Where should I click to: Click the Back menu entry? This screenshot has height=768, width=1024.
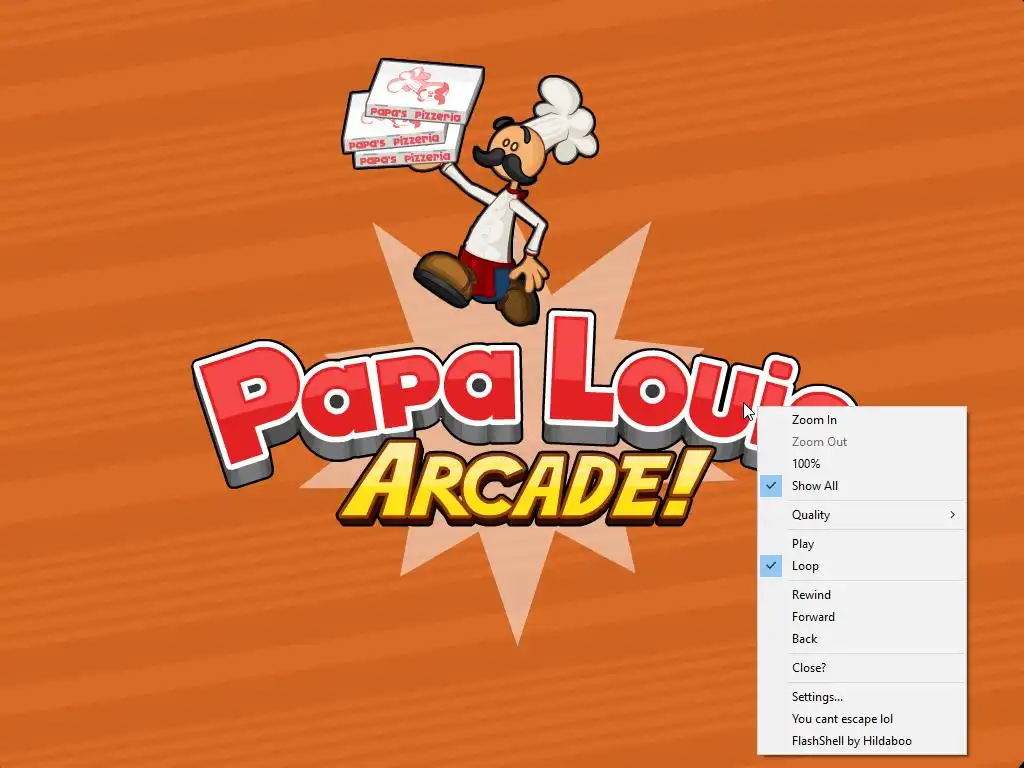(x=861, y=639)
